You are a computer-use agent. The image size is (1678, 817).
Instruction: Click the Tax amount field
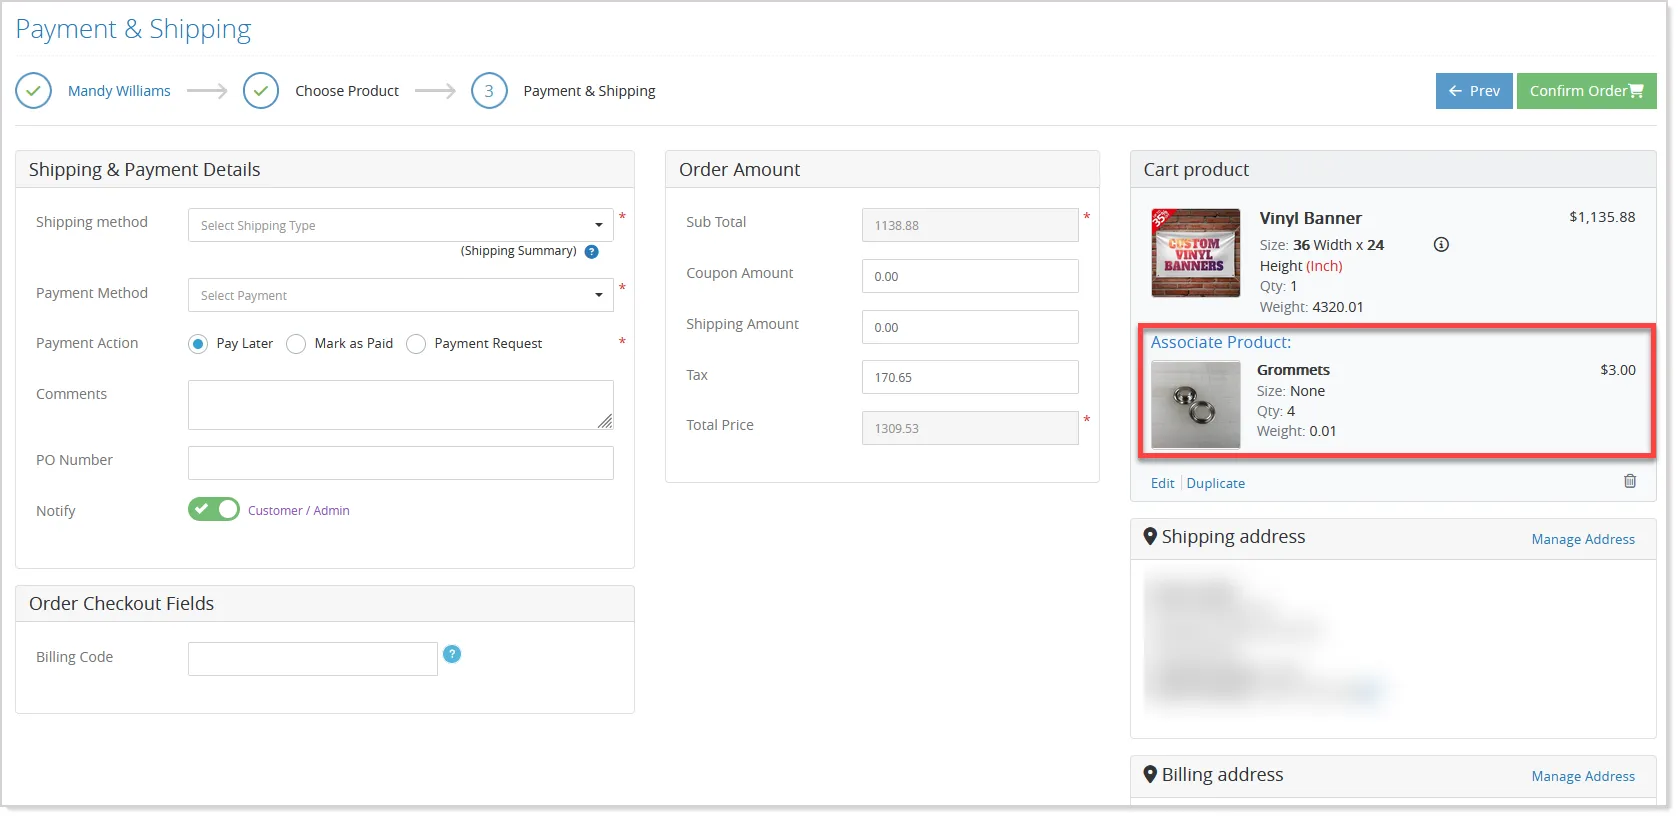970,377
